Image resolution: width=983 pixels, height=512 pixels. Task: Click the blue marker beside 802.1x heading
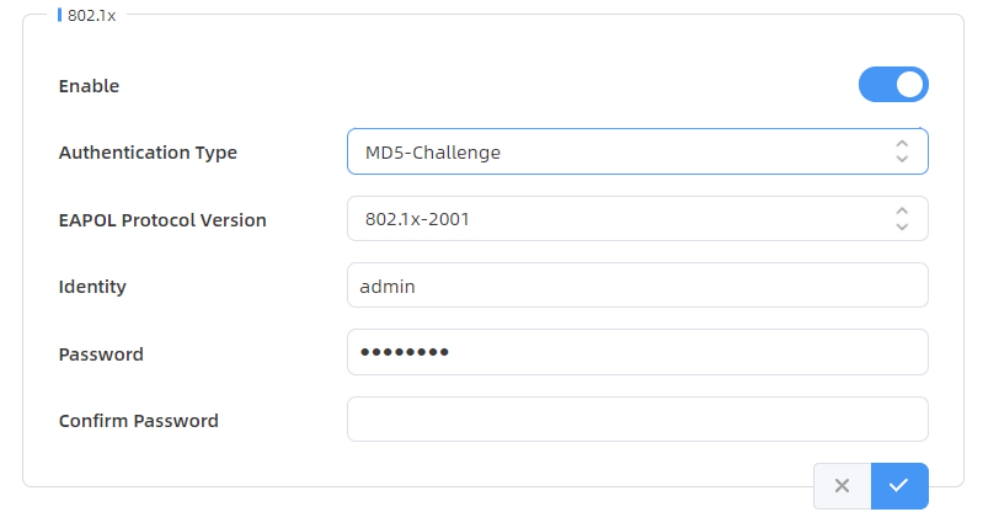(x=60, y=16)
